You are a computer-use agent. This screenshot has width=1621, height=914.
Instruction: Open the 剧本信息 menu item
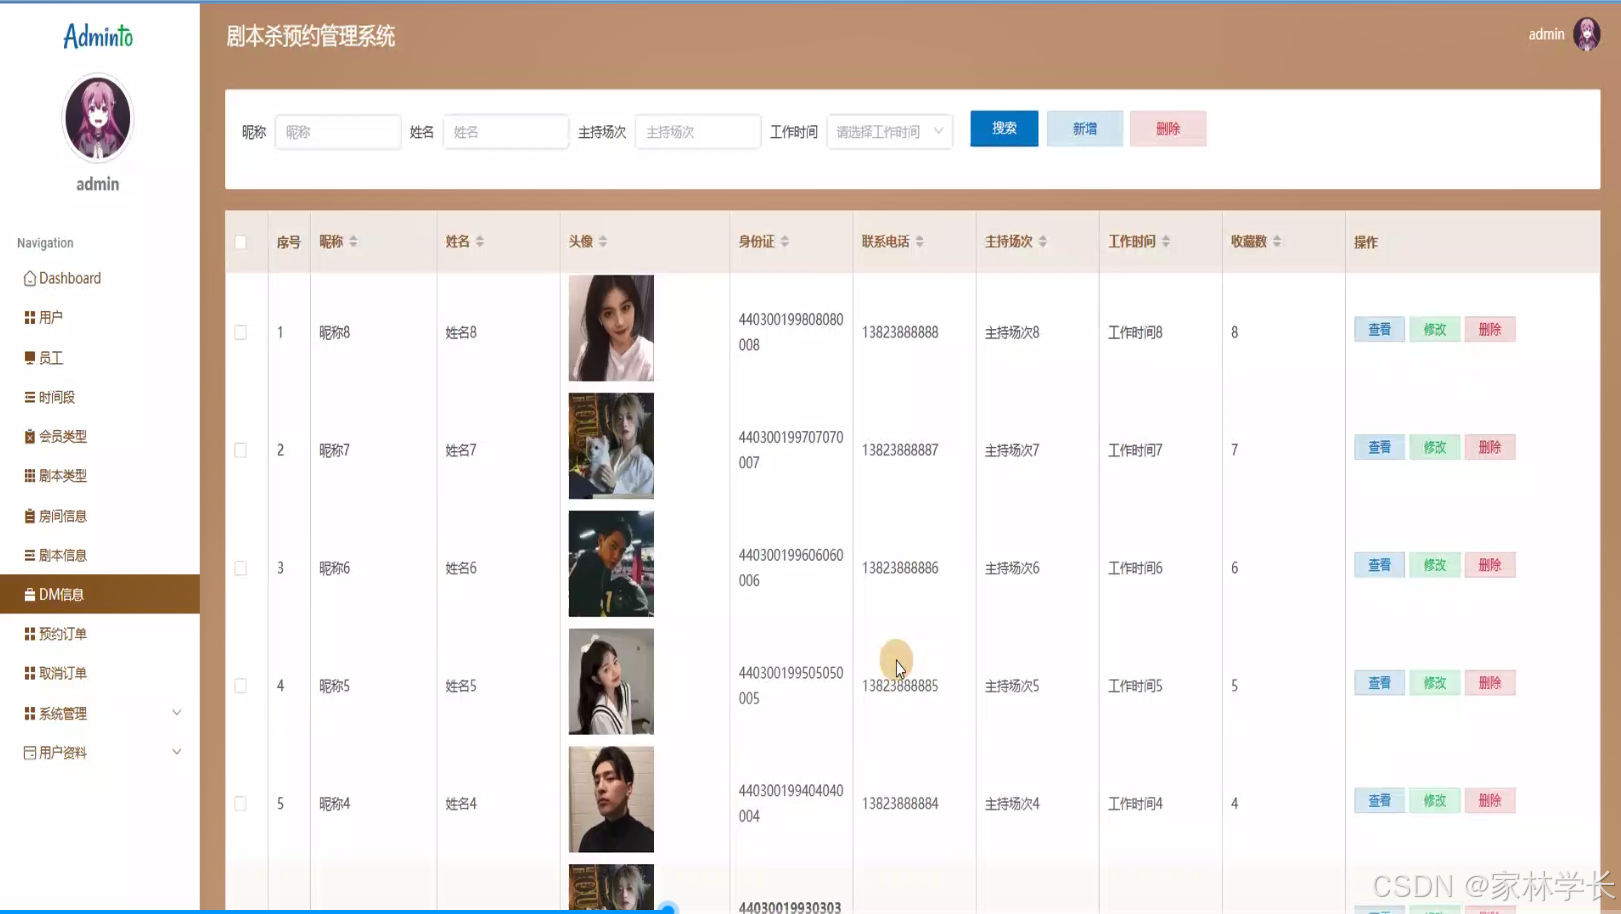(x=100, y=555)
